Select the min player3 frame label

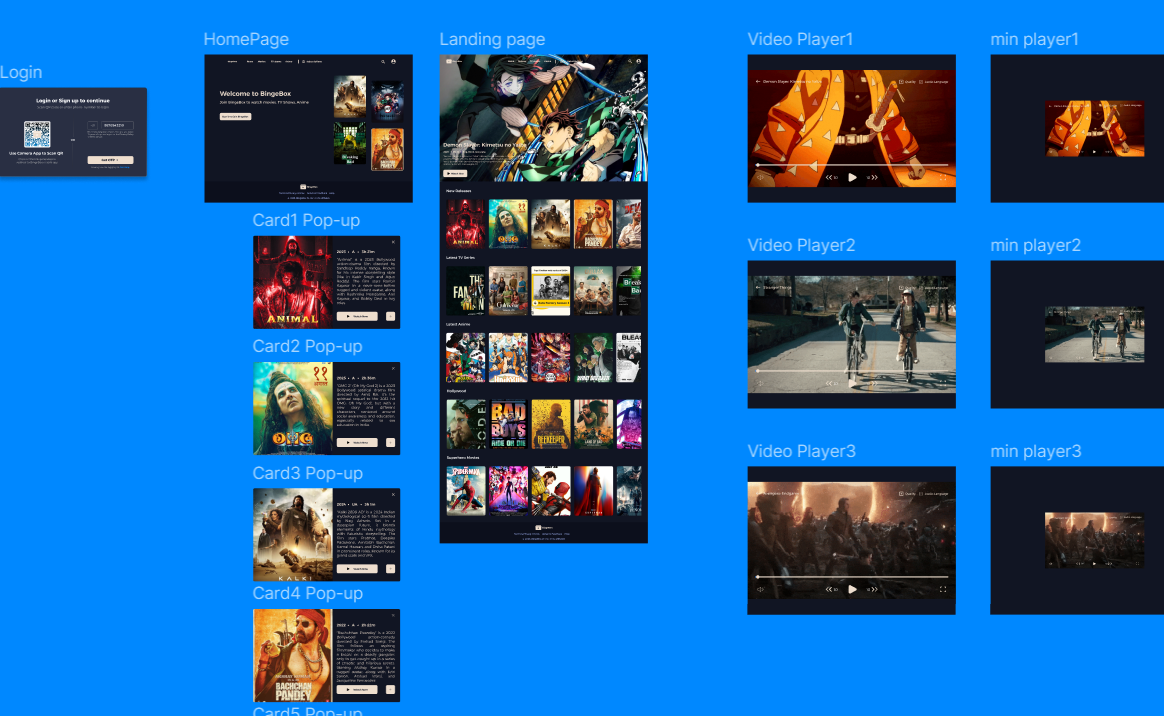(1036, 451)
